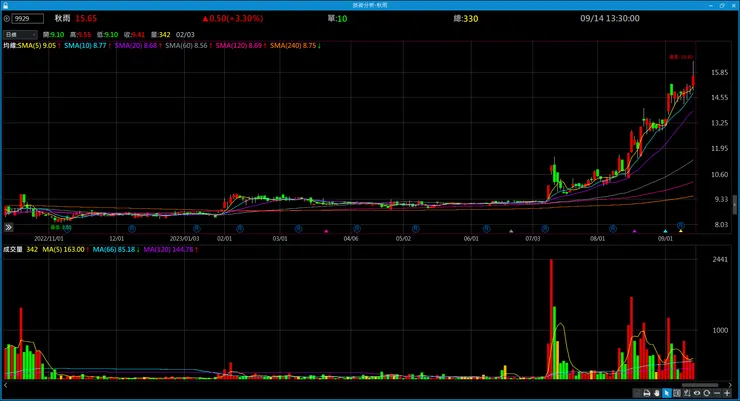Viewport: 740px width, 401px height.
Task: Click the single volume 單:10
Action: click(x=337, y=18)
